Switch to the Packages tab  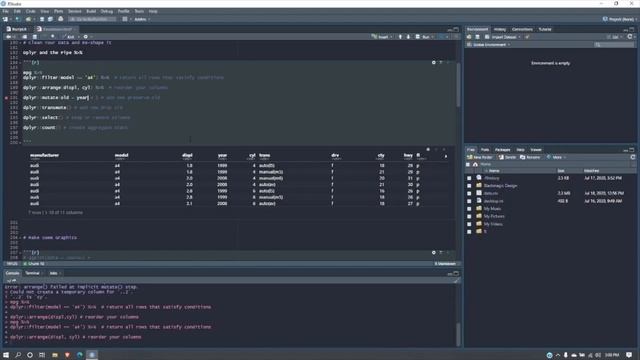(x=502, y=150)
